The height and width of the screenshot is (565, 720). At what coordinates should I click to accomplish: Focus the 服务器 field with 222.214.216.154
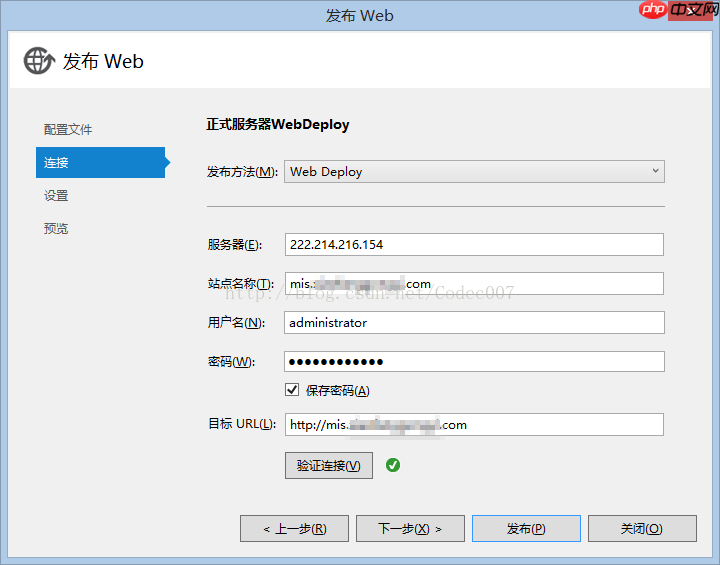(474, 244)
